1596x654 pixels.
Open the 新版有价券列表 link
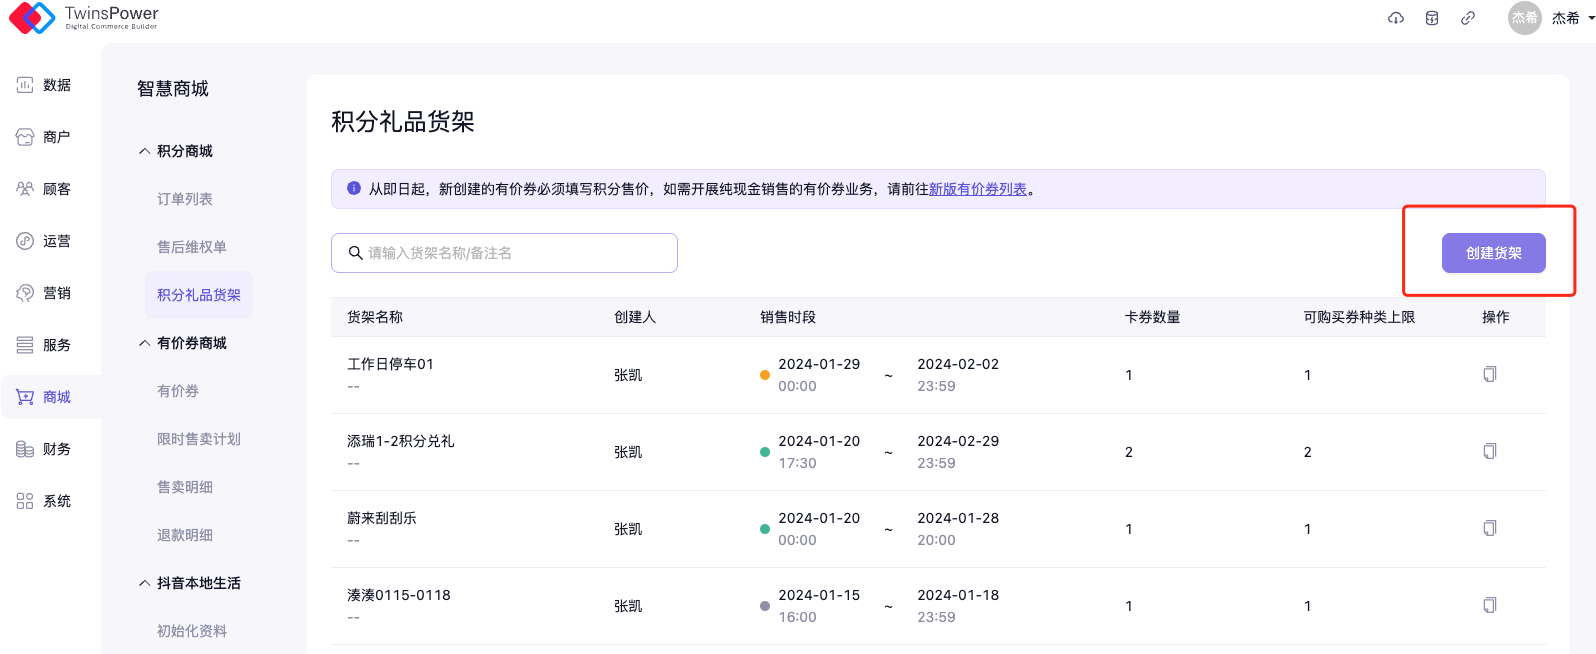pos(977,189)
